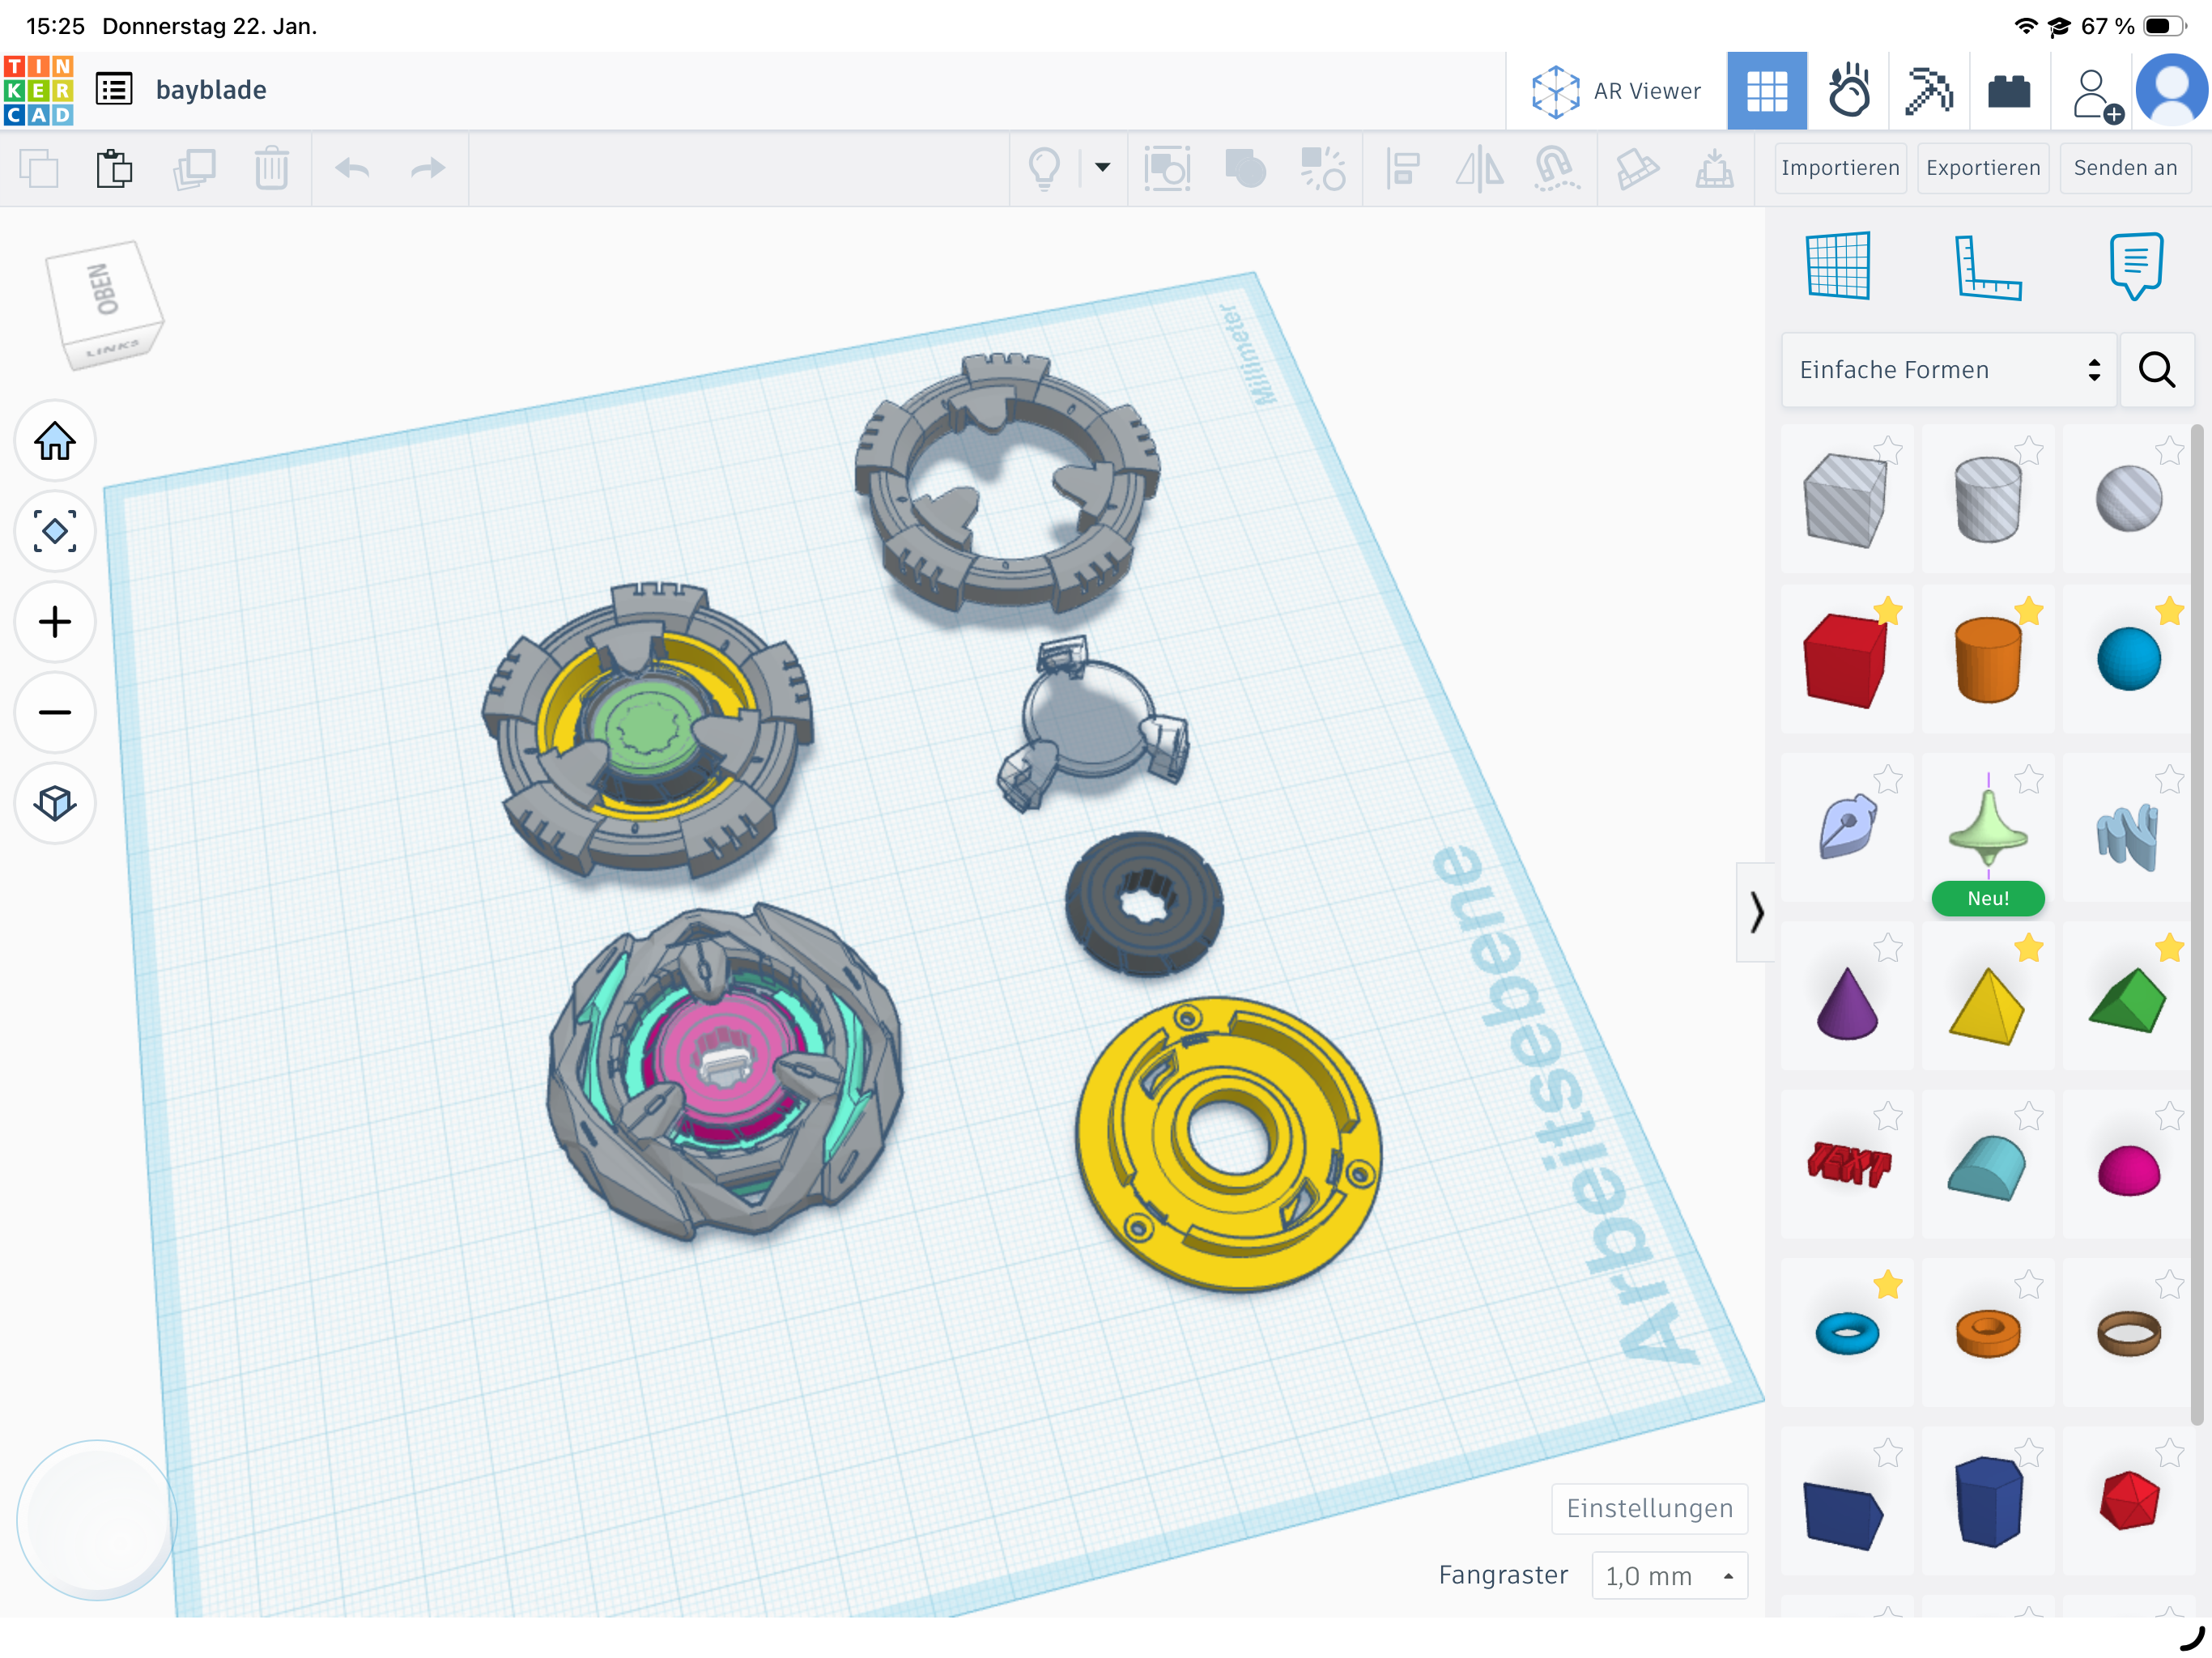Click the Exportieren button
The width and height of the screenshot is (2212, 1658).
point(1983,168)
